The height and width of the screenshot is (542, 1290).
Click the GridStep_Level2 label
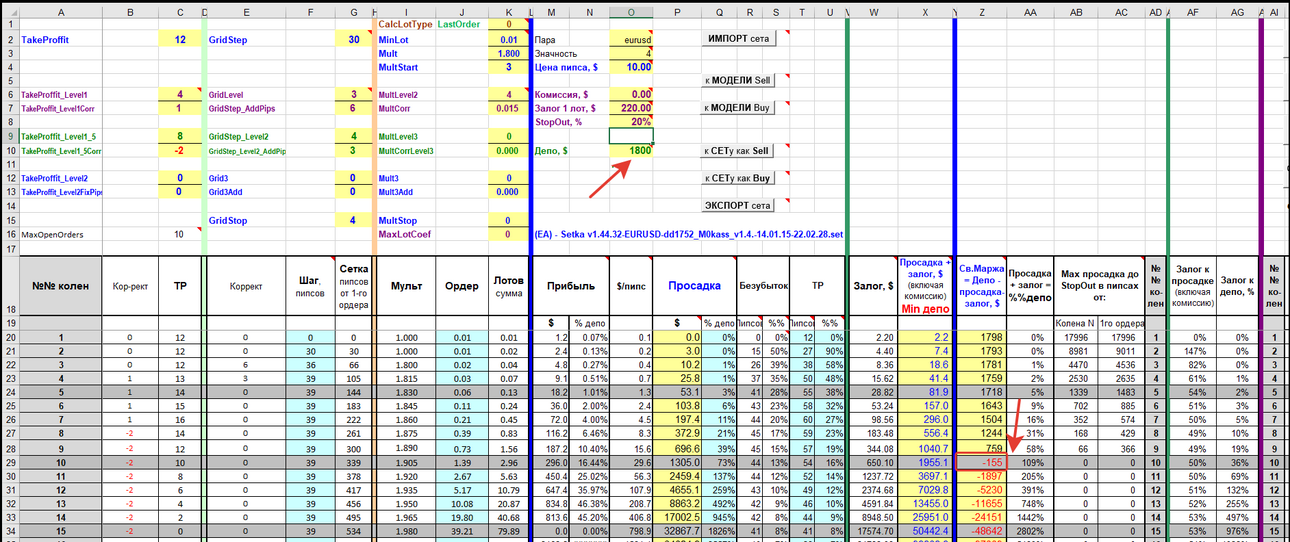pos(239,136)
